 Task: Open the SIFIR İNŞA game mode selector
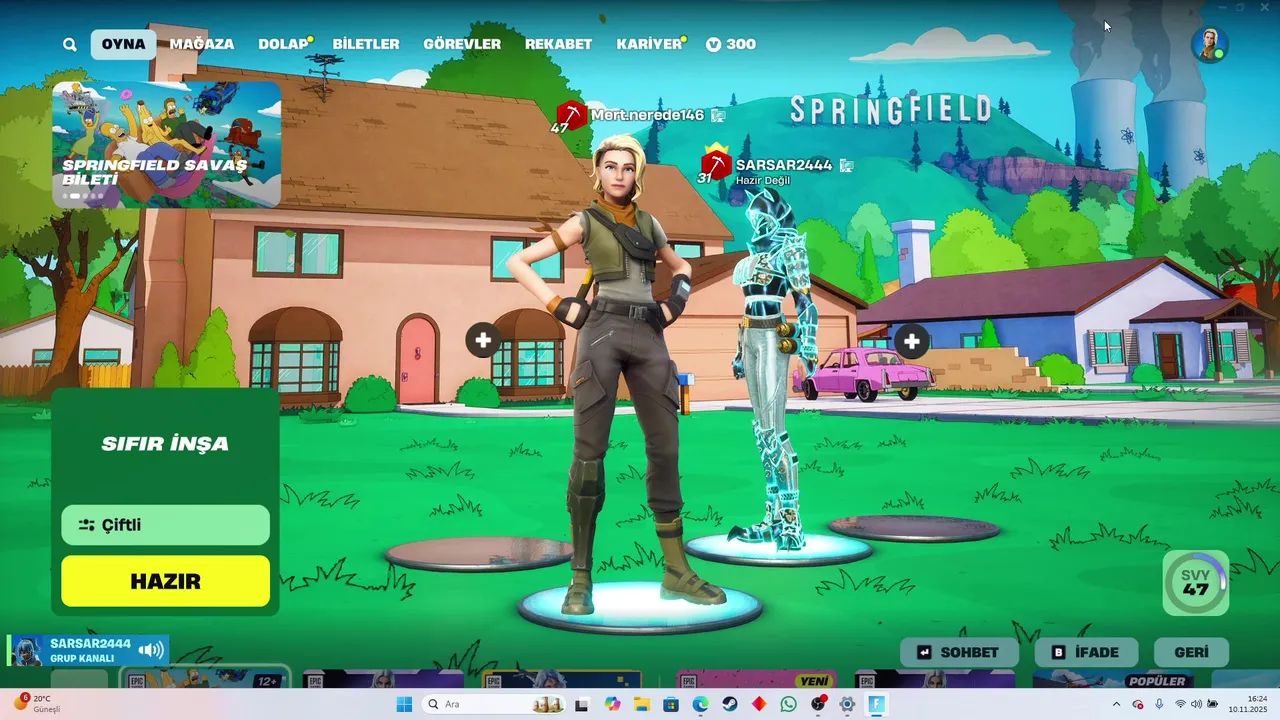coord(165,444)
